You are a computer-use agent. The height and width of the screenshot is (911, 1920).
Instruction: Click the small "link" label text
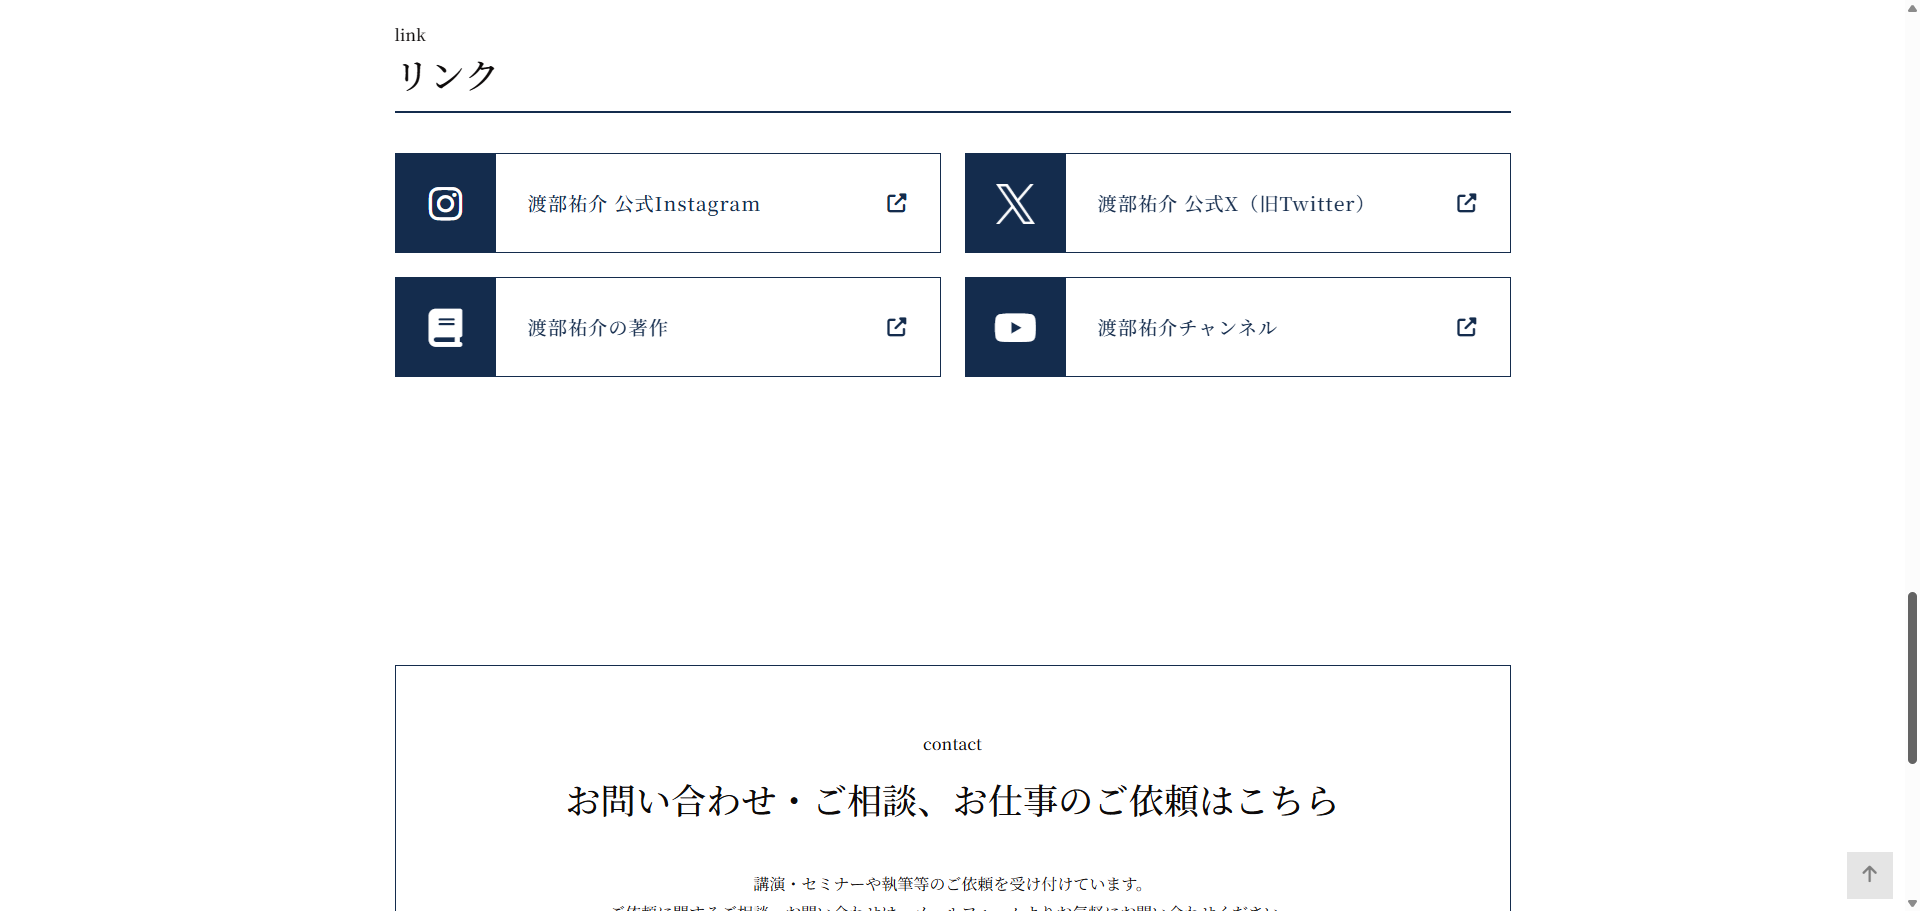click(410, 35)
